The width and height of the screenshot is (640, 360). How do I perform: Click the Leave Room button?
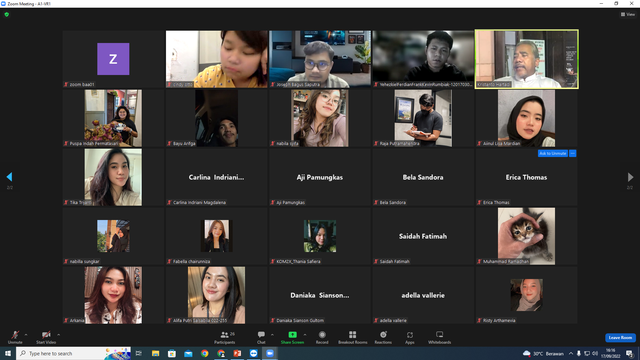[x=620, y=338]
